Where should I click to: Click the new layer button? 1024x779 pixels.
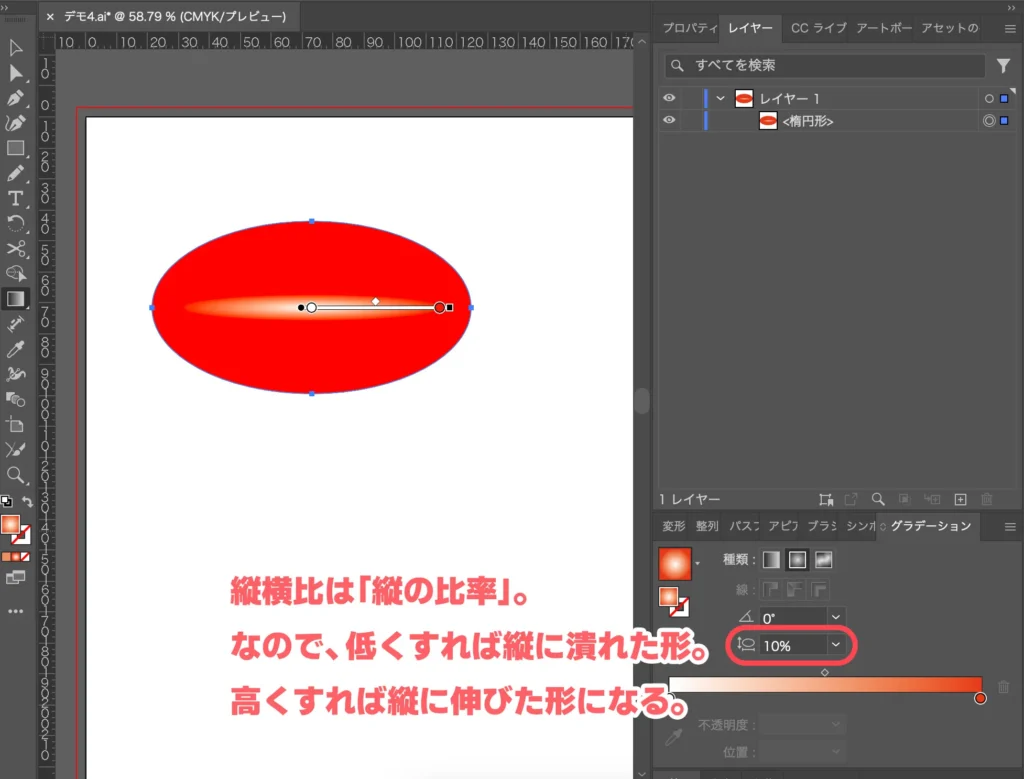[x=960, y=500]
